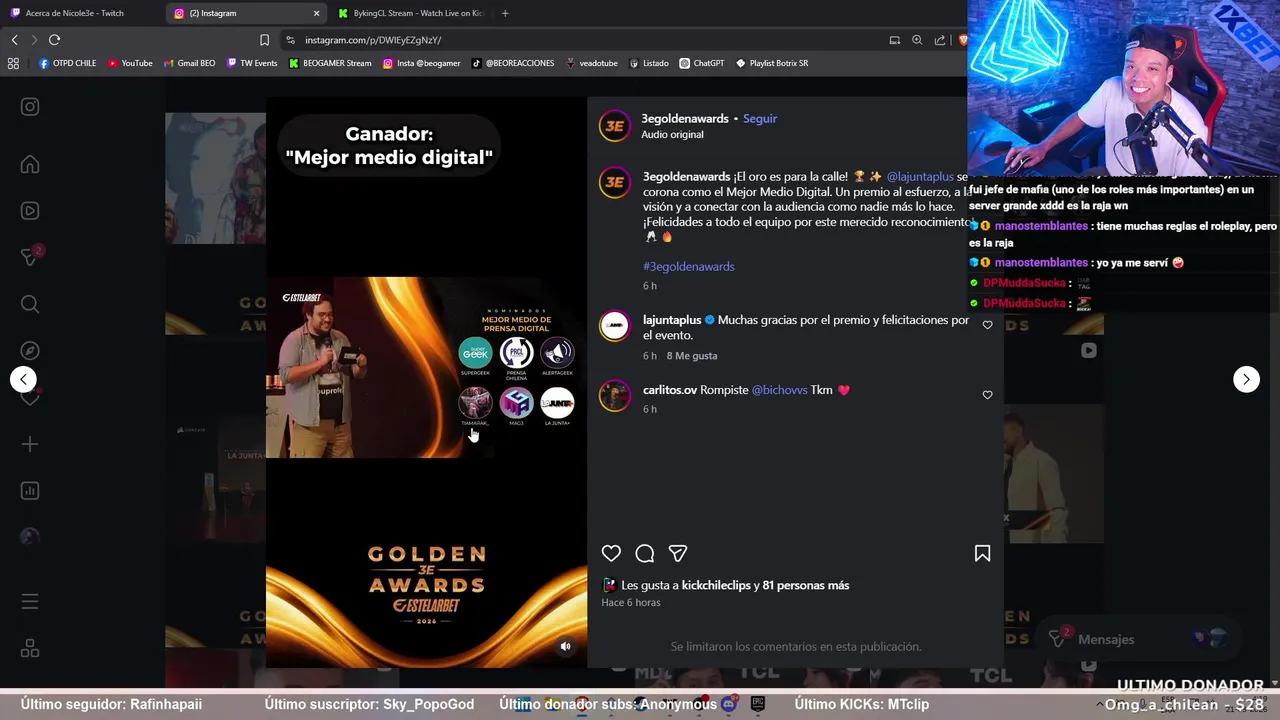Screen dimensions: 1280x720
Task: Go to the next post arrow
Action: pos(1246,379)
